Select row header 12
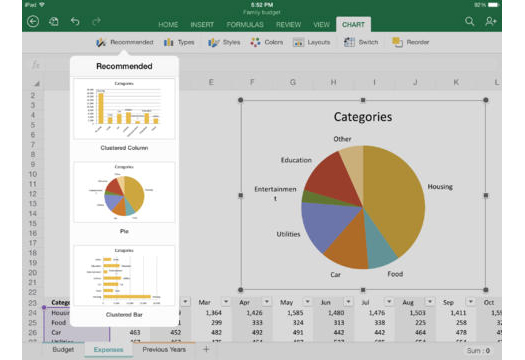 pos(32,194)
